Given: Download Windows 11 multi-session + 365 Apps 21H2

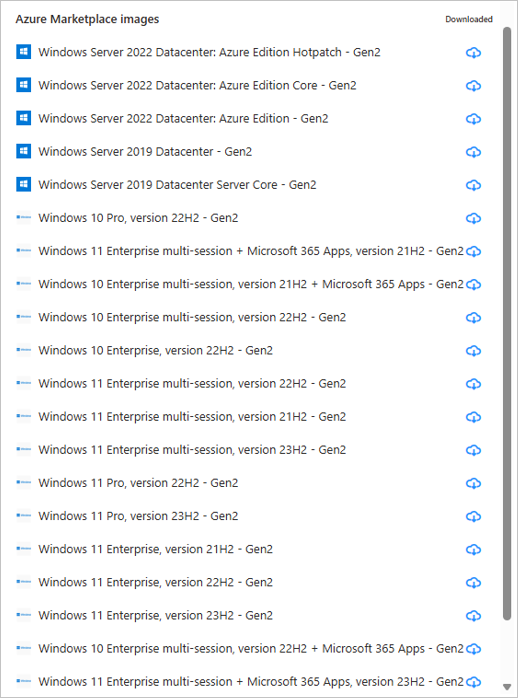Looking at the screenshot, I should coord(473,251).
